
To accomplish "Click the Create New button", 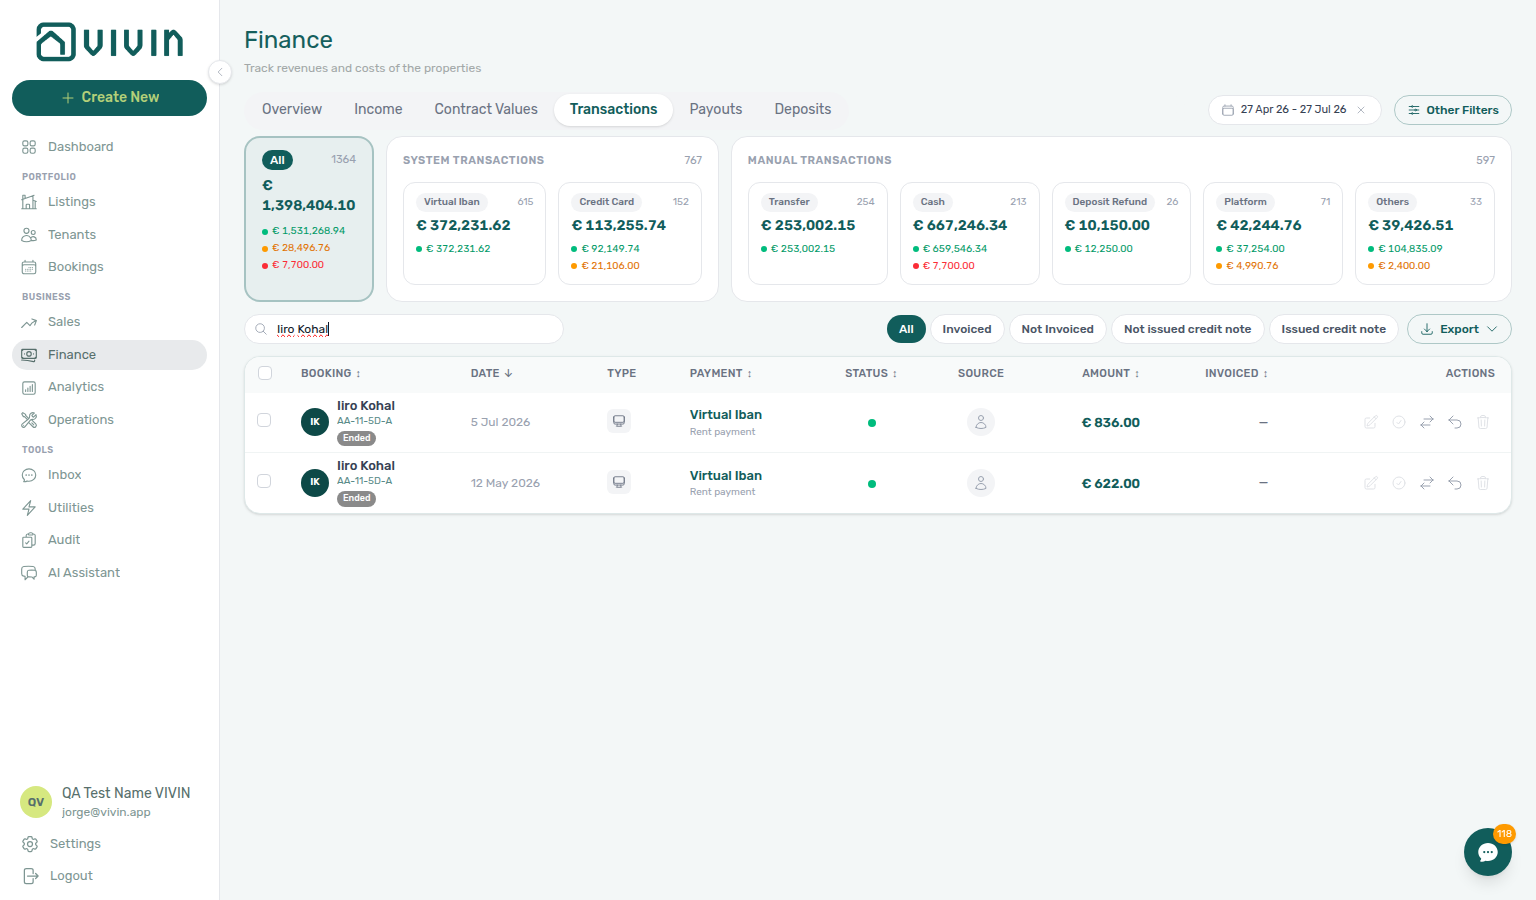I will tap(109, 98).
